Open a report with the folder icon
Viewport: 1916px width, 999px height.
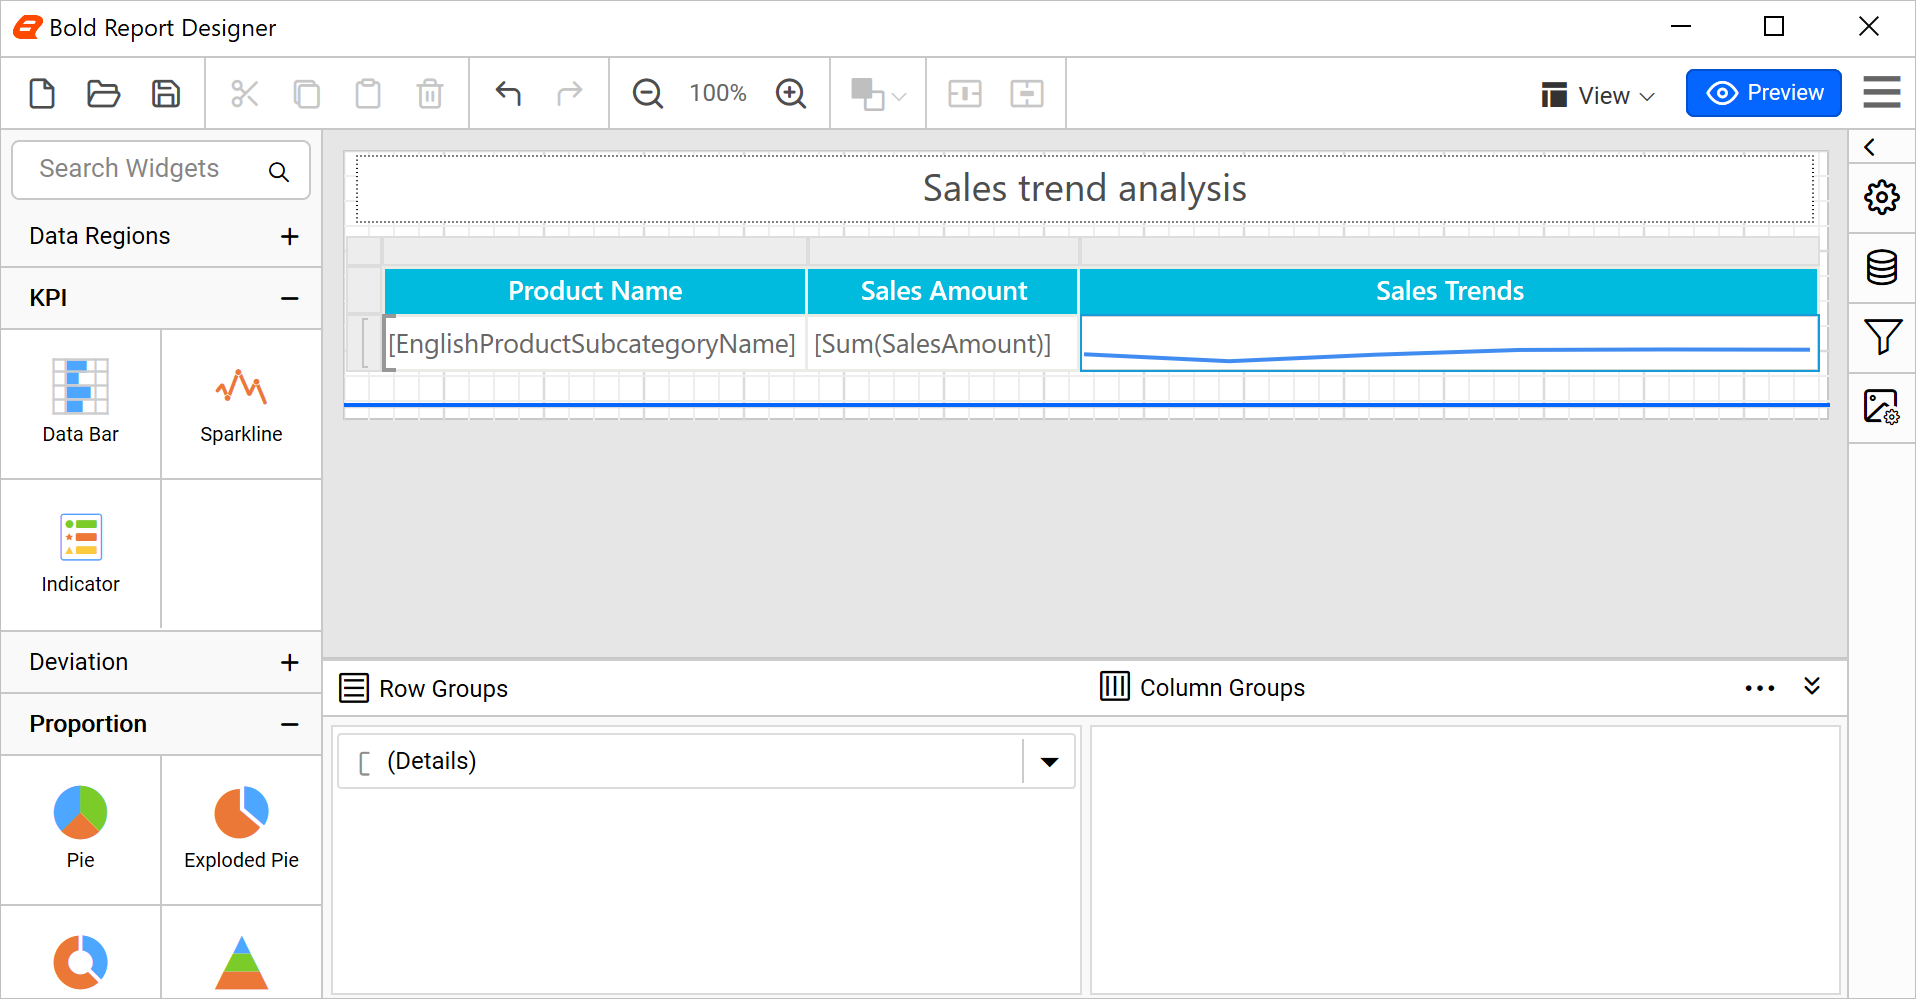tap(103, 93)
